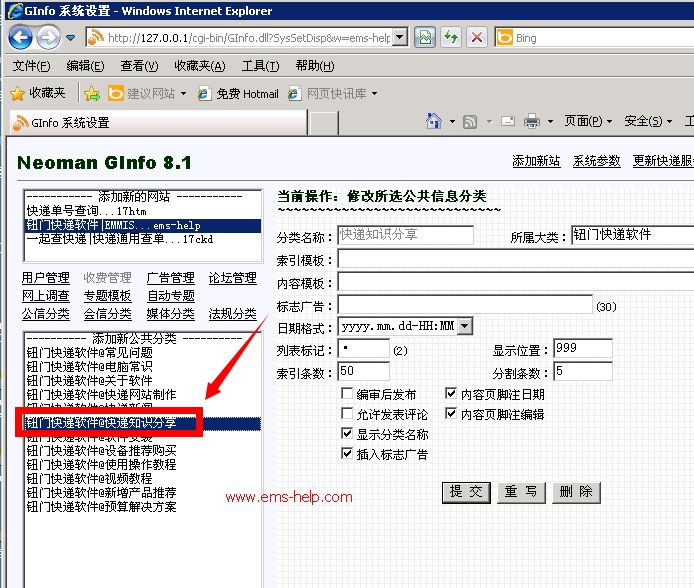This screenshot has height=588, width=694.
Task: Click the Refresh page icon
Action: coord(451,38)
